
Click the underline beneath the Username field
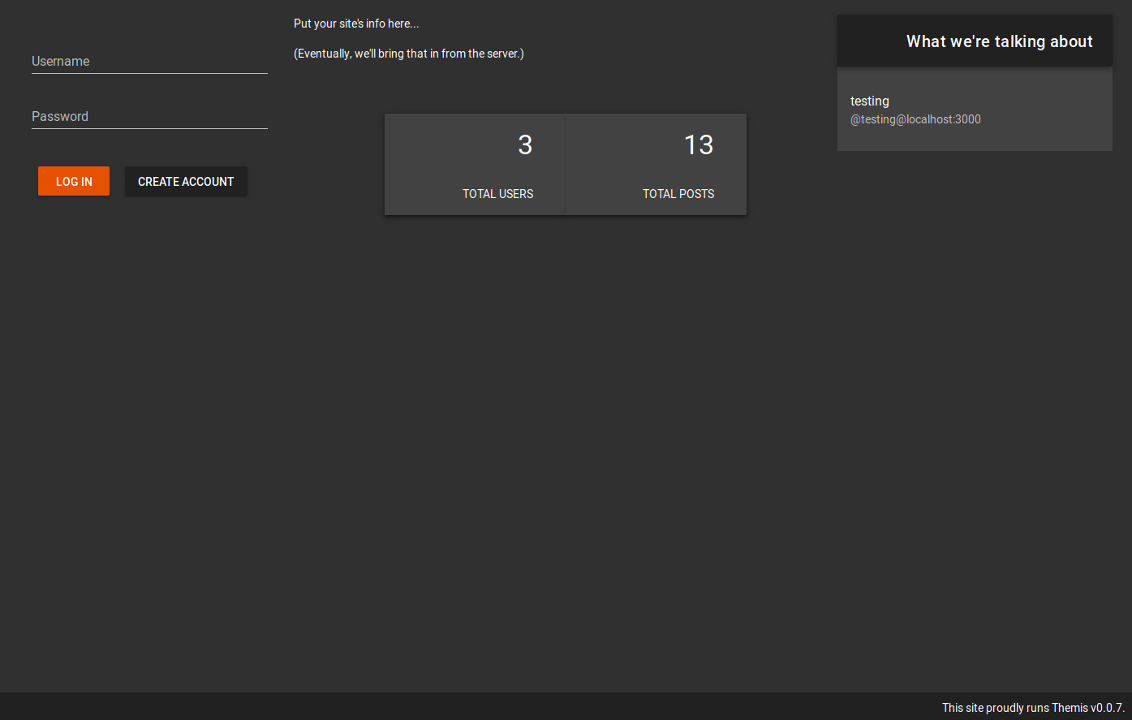[x=149, y=73]
